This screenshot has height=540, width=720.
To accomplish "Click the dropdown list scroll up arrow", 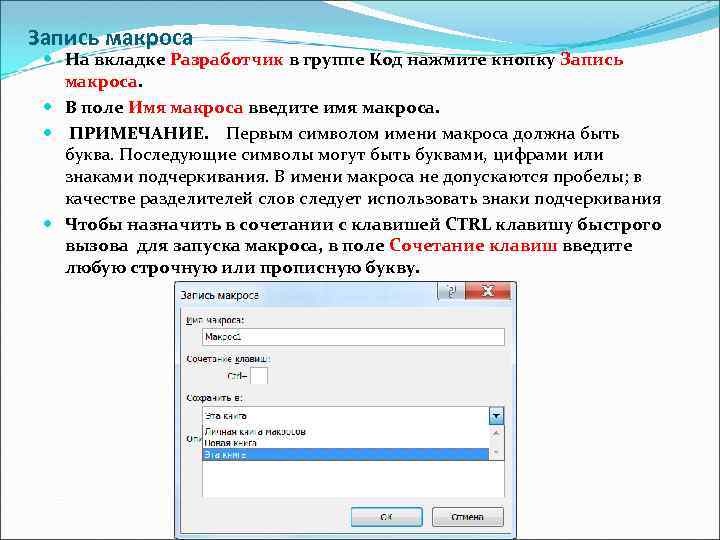I will coord(496,433).
